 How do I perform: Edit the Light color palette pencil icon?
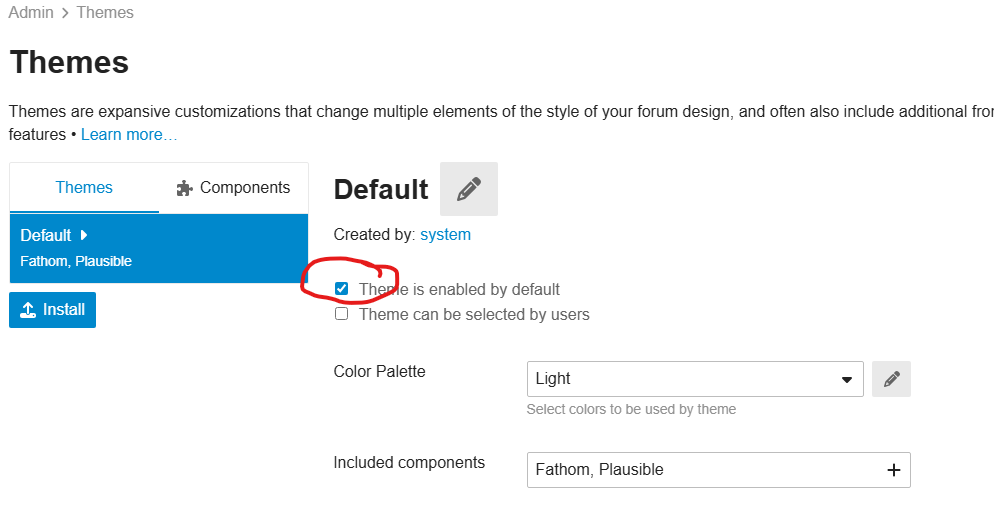(891, 379)
